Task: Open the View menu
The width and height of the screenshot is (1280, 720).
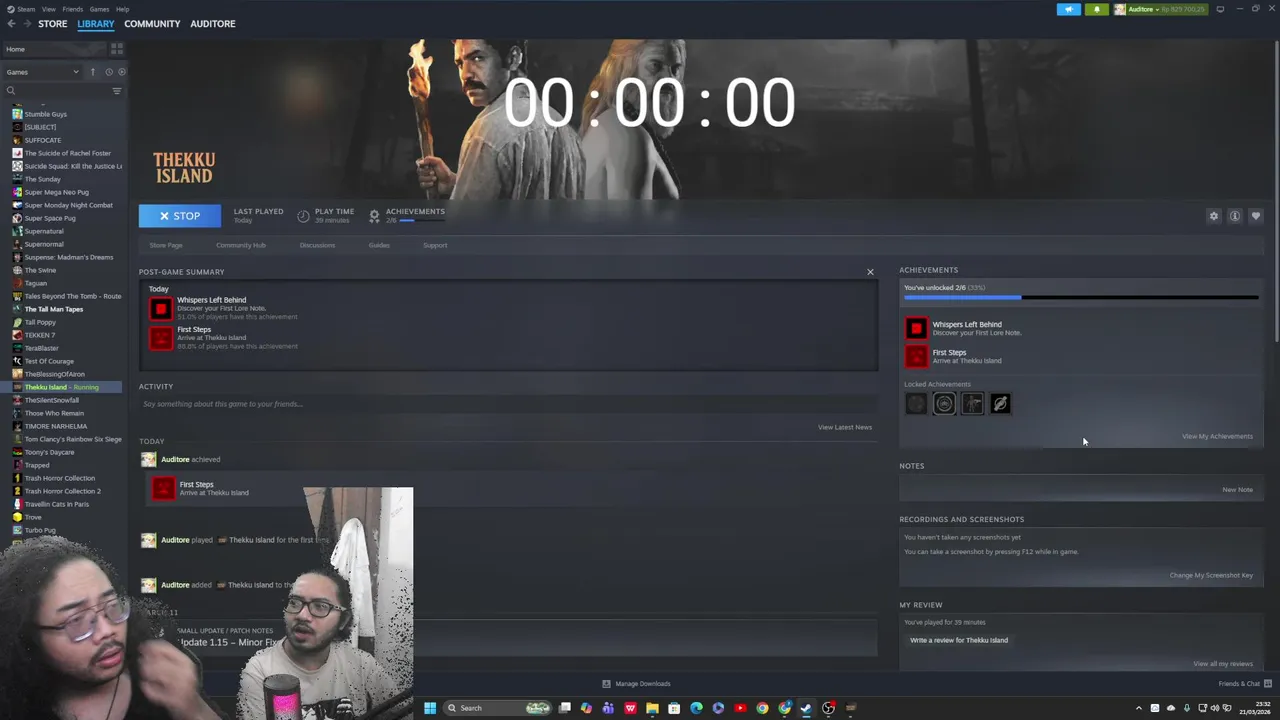Action: pyautogui.click(x=49, y=9)
